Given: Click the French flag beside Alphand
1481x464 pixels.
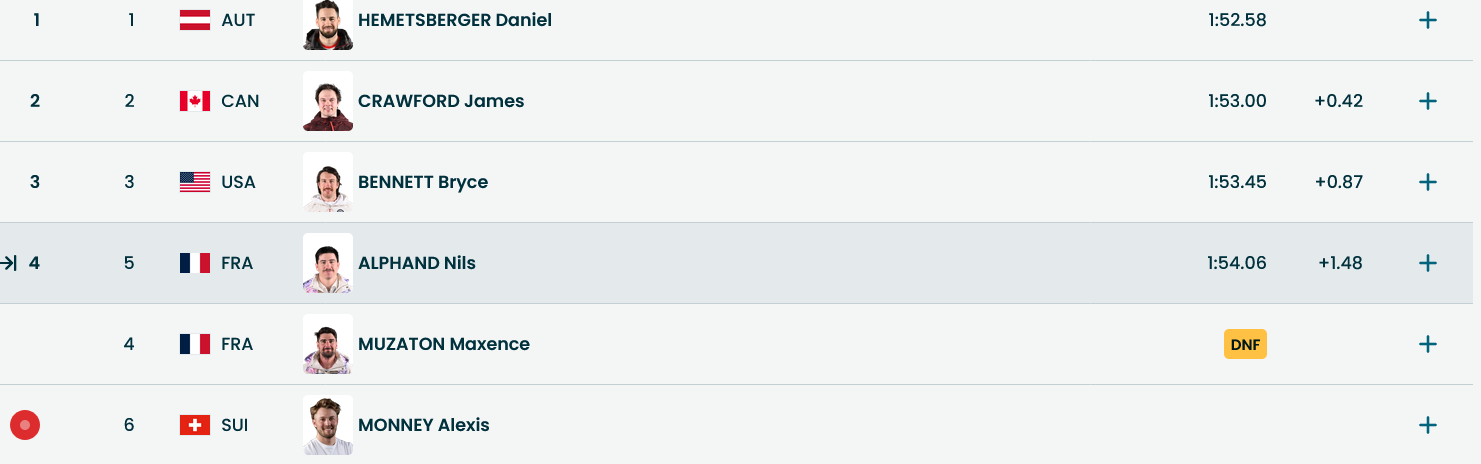Looking at the screenshot, I should tap(194, 263).
